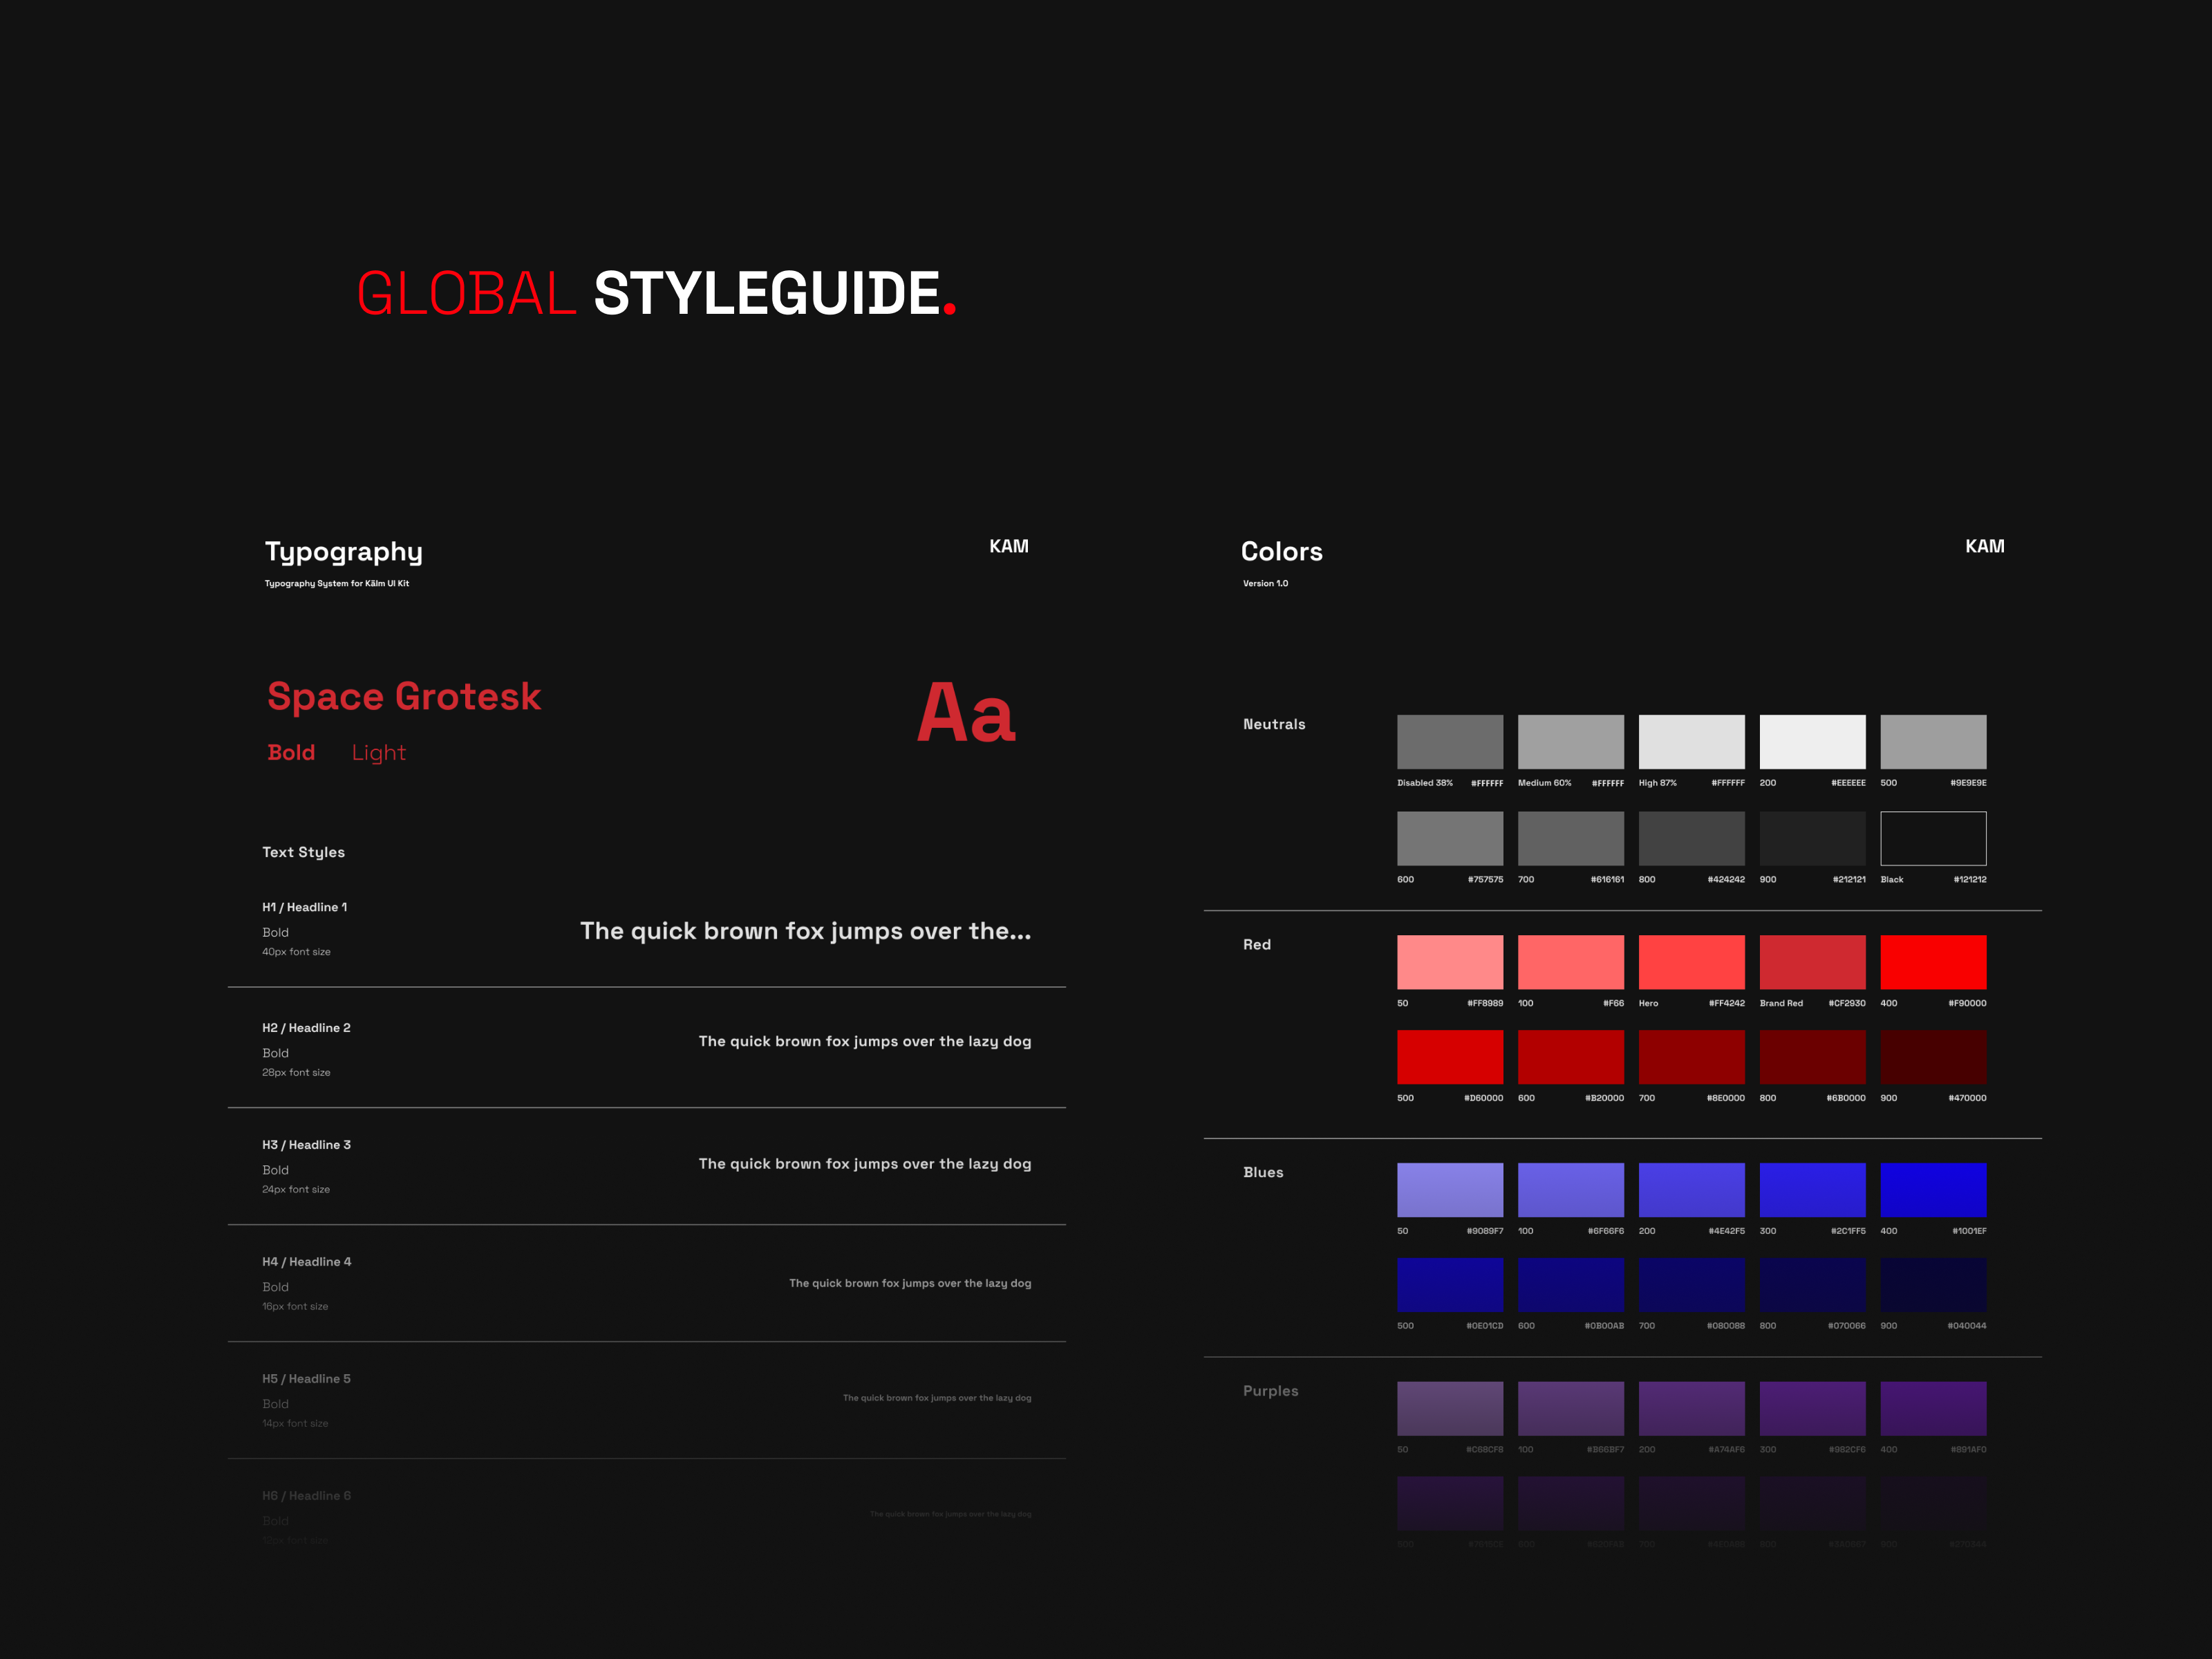Select the Red 400 #F90000 swatch
The height and width of the screenshot is (1659, 2212).
point(1933,962)
